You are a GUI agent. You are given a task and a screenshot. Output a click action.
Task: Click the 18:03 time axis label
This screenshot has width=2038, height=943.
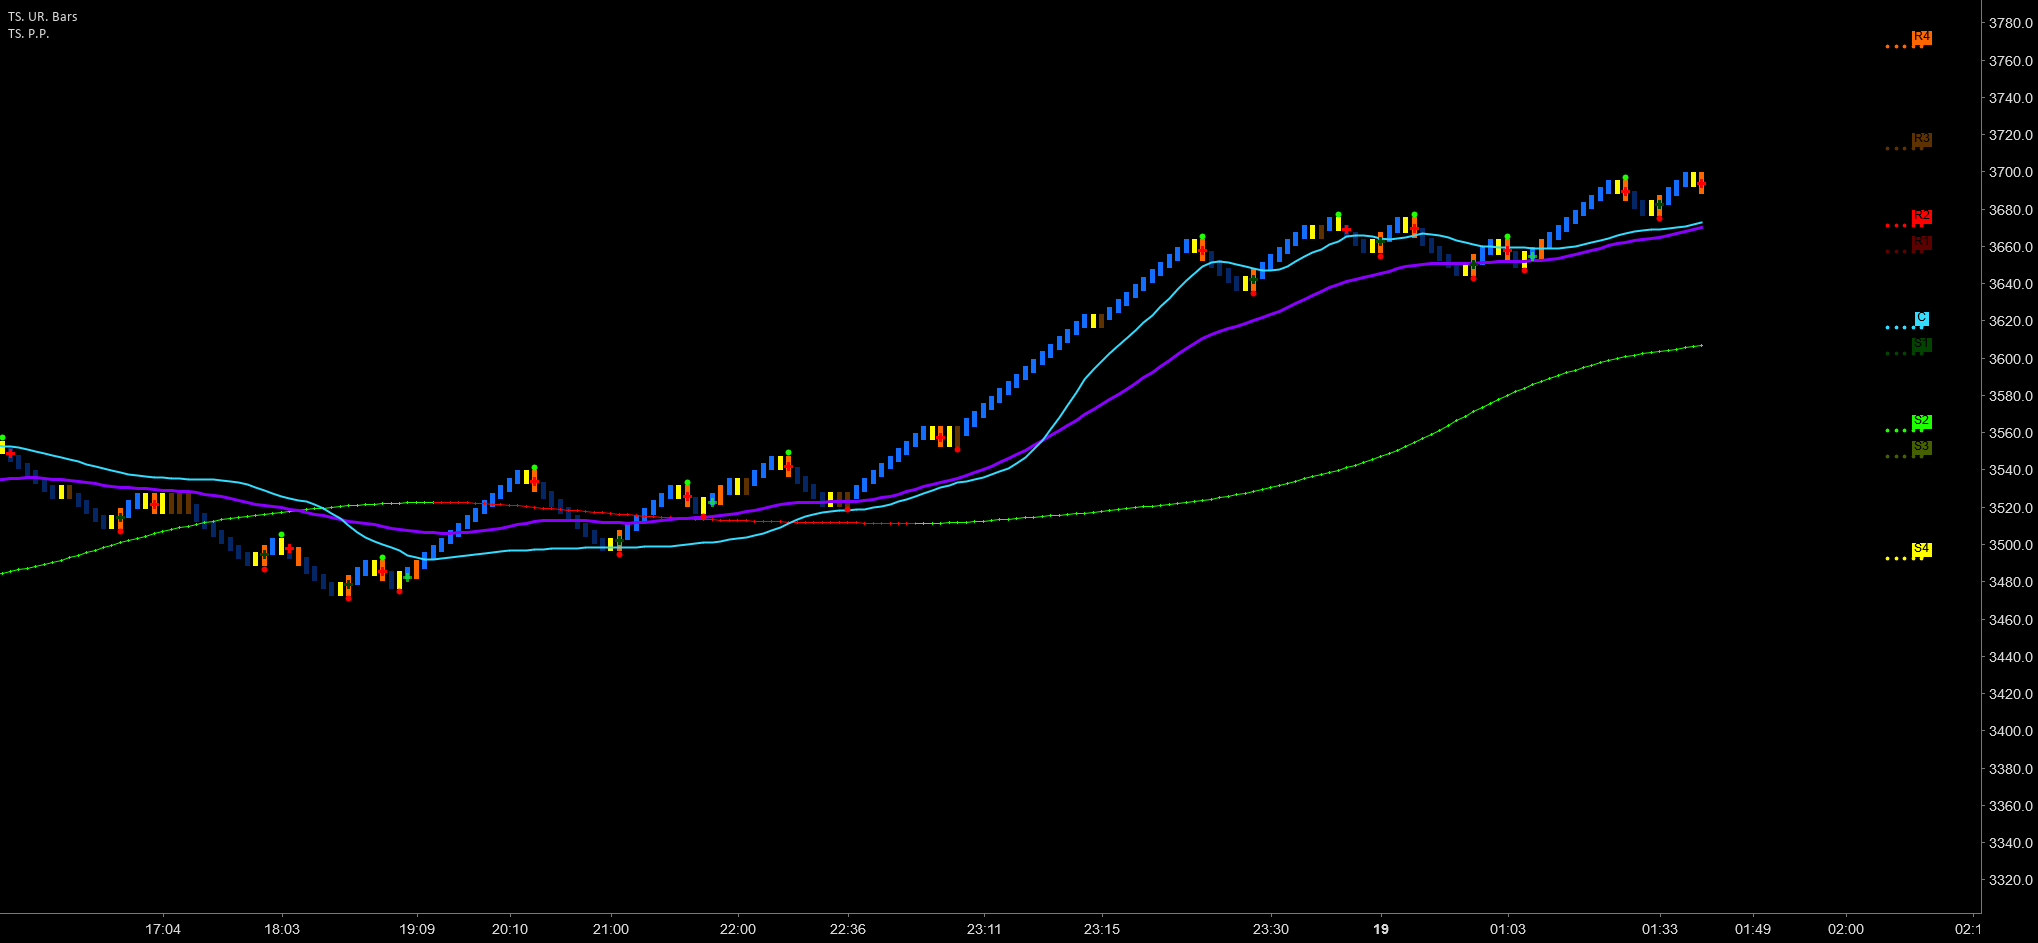[x=282, y=929]
